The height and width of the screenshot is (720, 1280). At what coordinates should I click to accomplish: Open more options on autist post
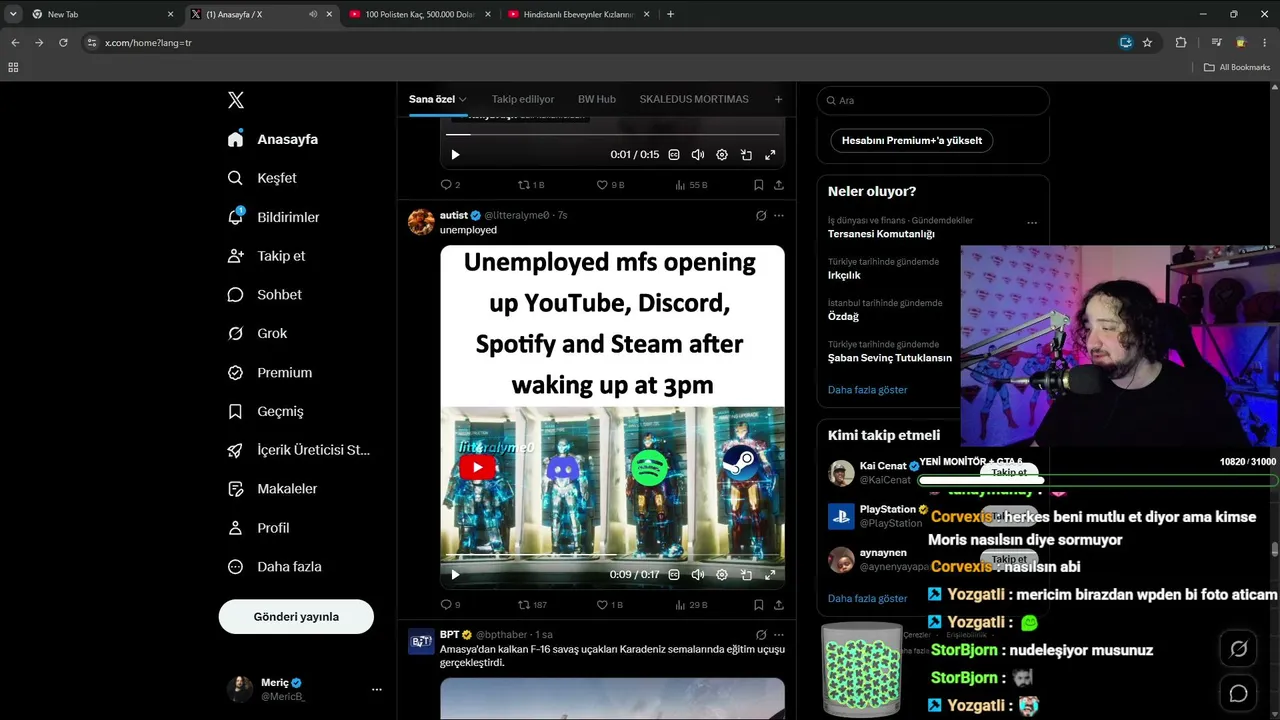779,215
